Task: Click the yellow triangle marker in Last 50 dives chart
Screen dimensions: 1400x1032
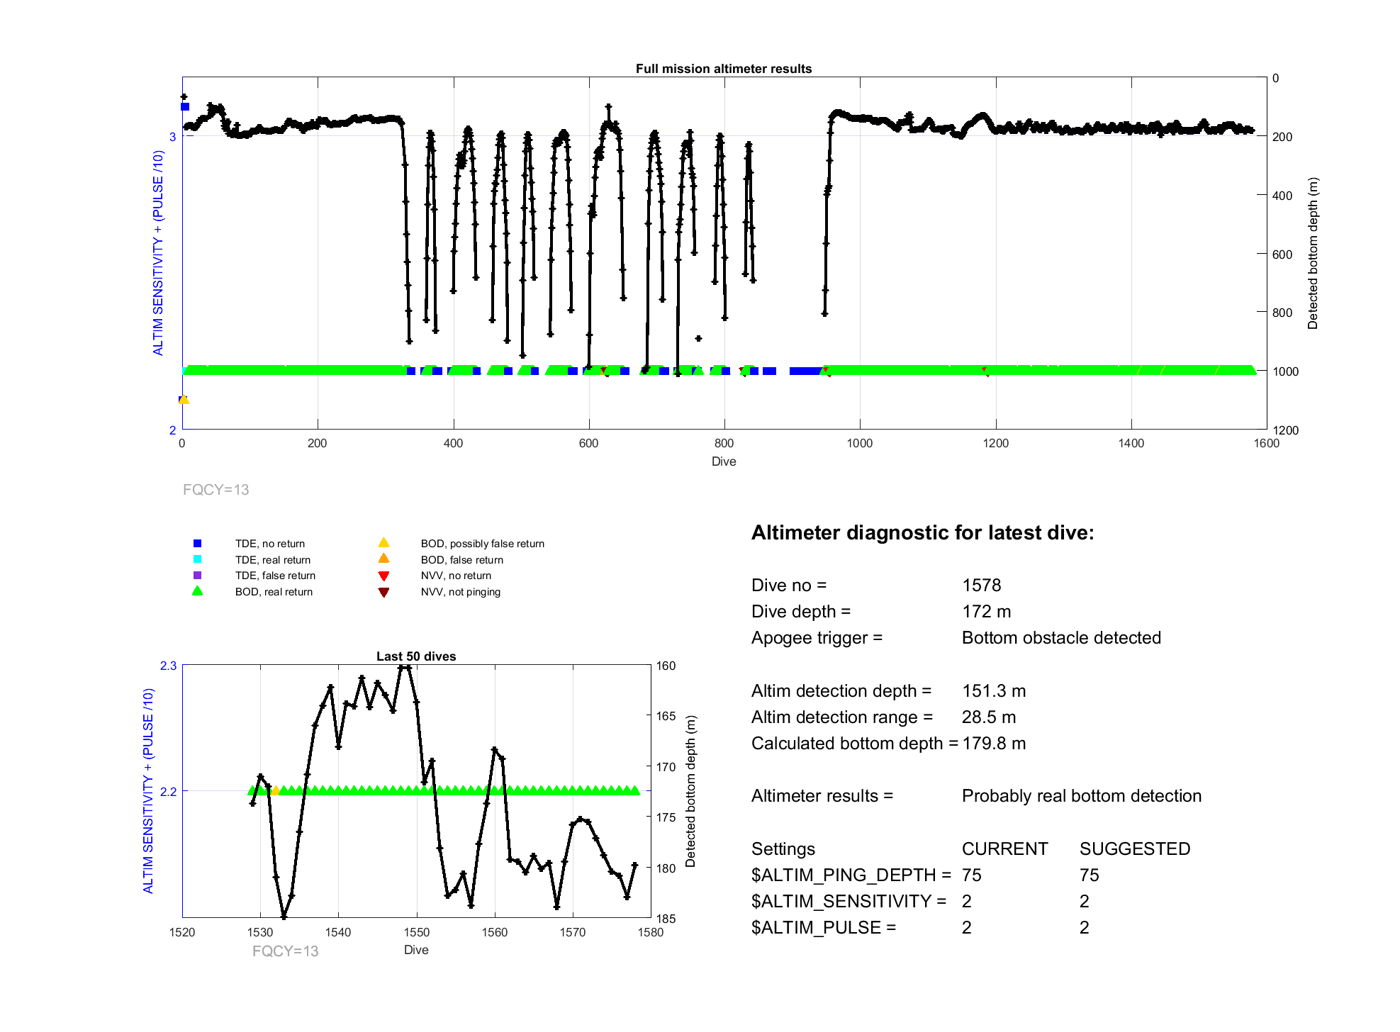Action: (x=275, y=791)
